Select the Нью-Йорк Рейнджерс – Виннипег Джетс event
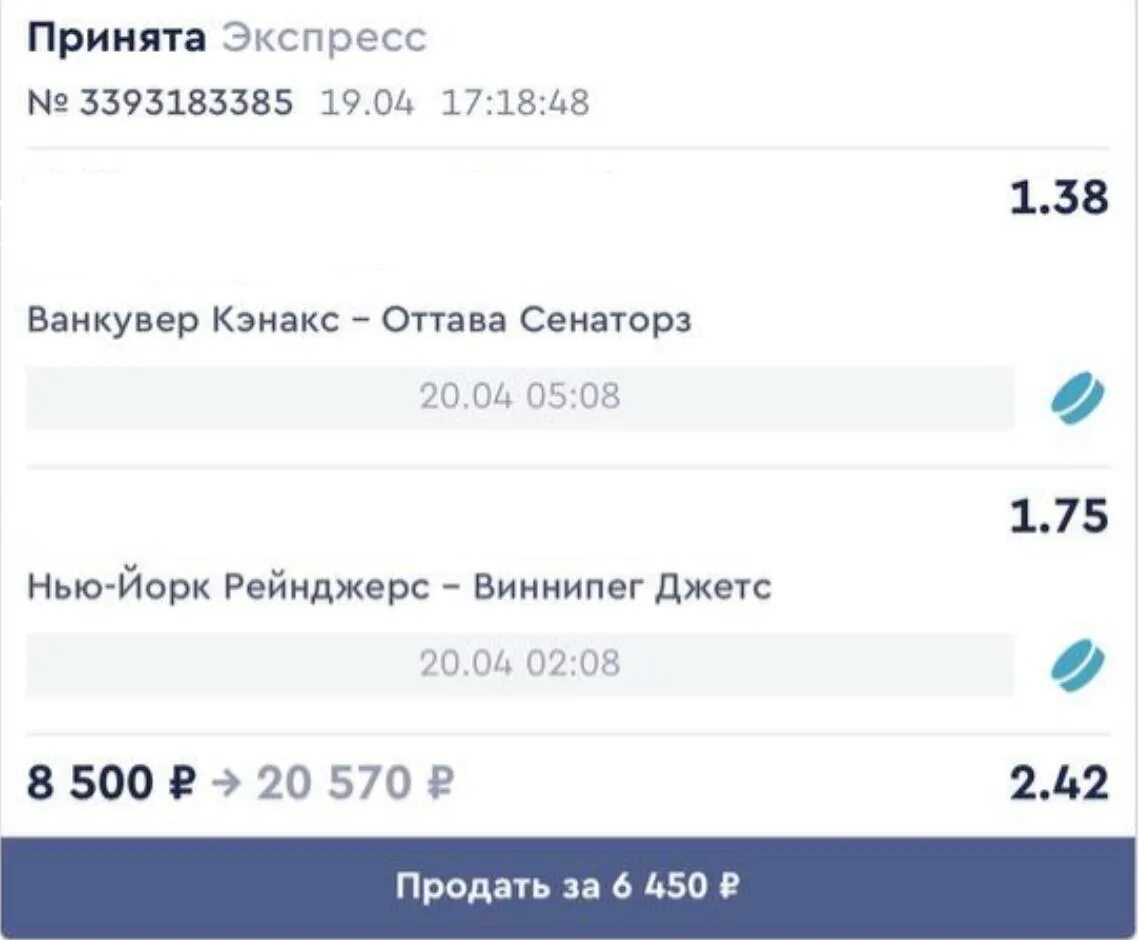The width and height of the screenshot is (1138, 940). pyautogui.click(x=399, y=587)
